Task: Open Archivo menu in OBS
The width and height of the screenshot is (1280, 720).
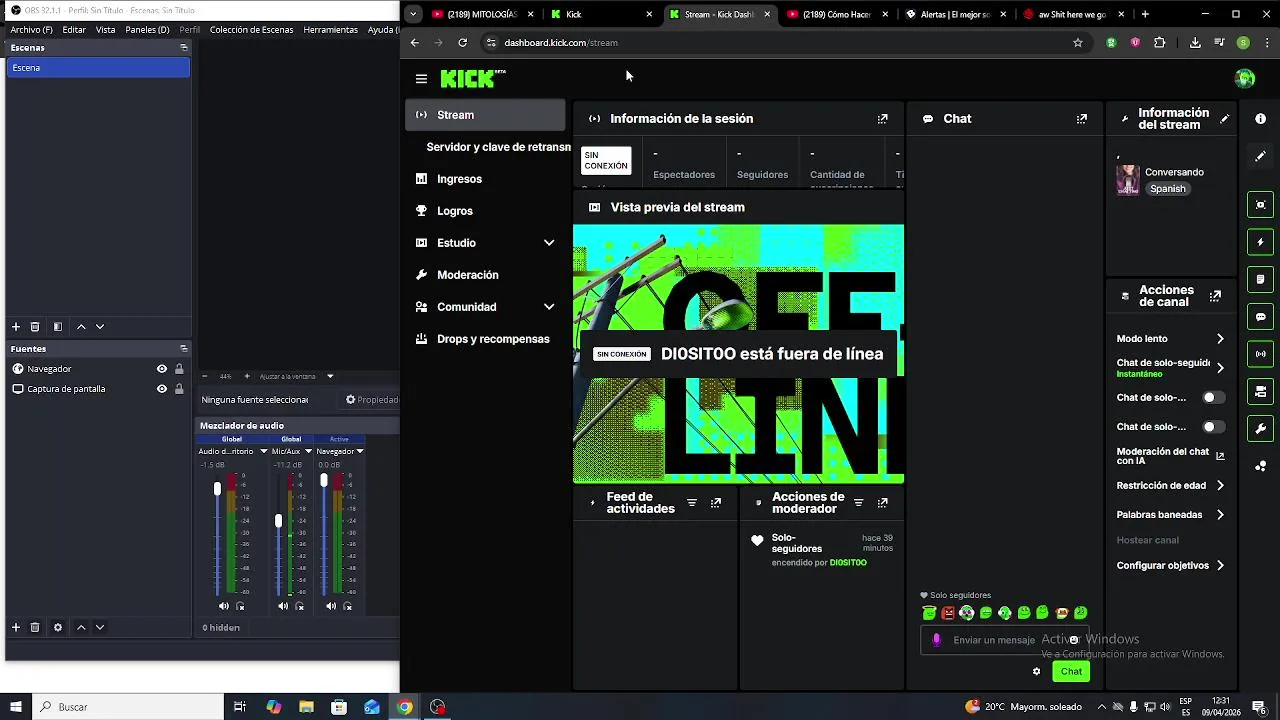Action: click(x=31, y=30)
